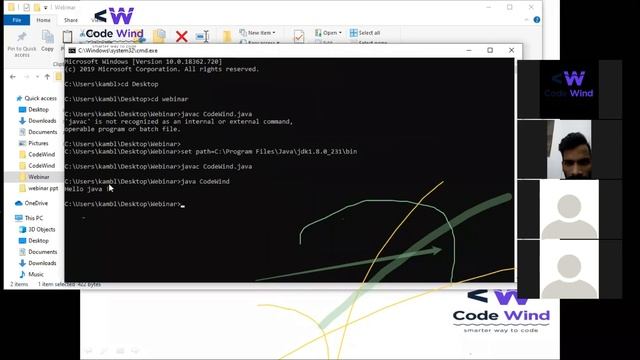Screen dimensions: 640x360
Task: Open the recent locations dropdown arrow
Action: [x=37, y=77]
